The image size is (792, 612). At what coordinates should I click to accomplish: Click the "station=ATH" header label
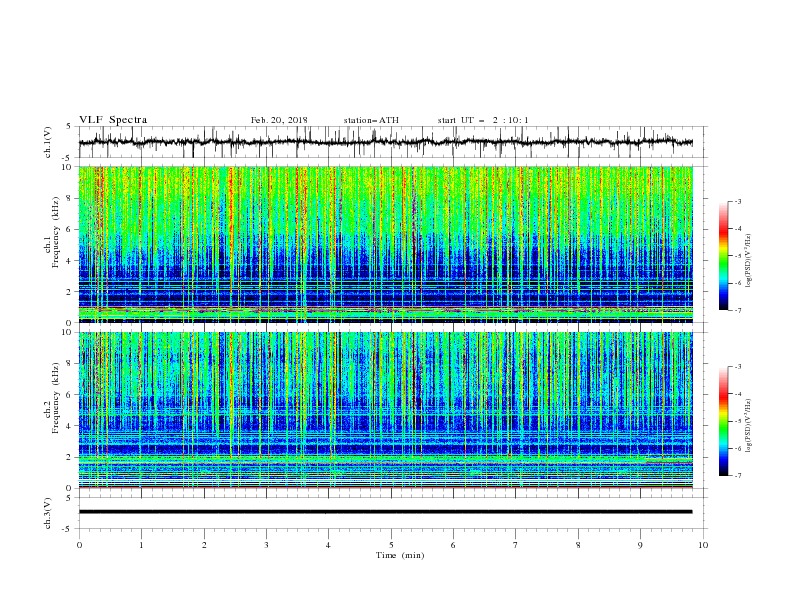[371, 120]
